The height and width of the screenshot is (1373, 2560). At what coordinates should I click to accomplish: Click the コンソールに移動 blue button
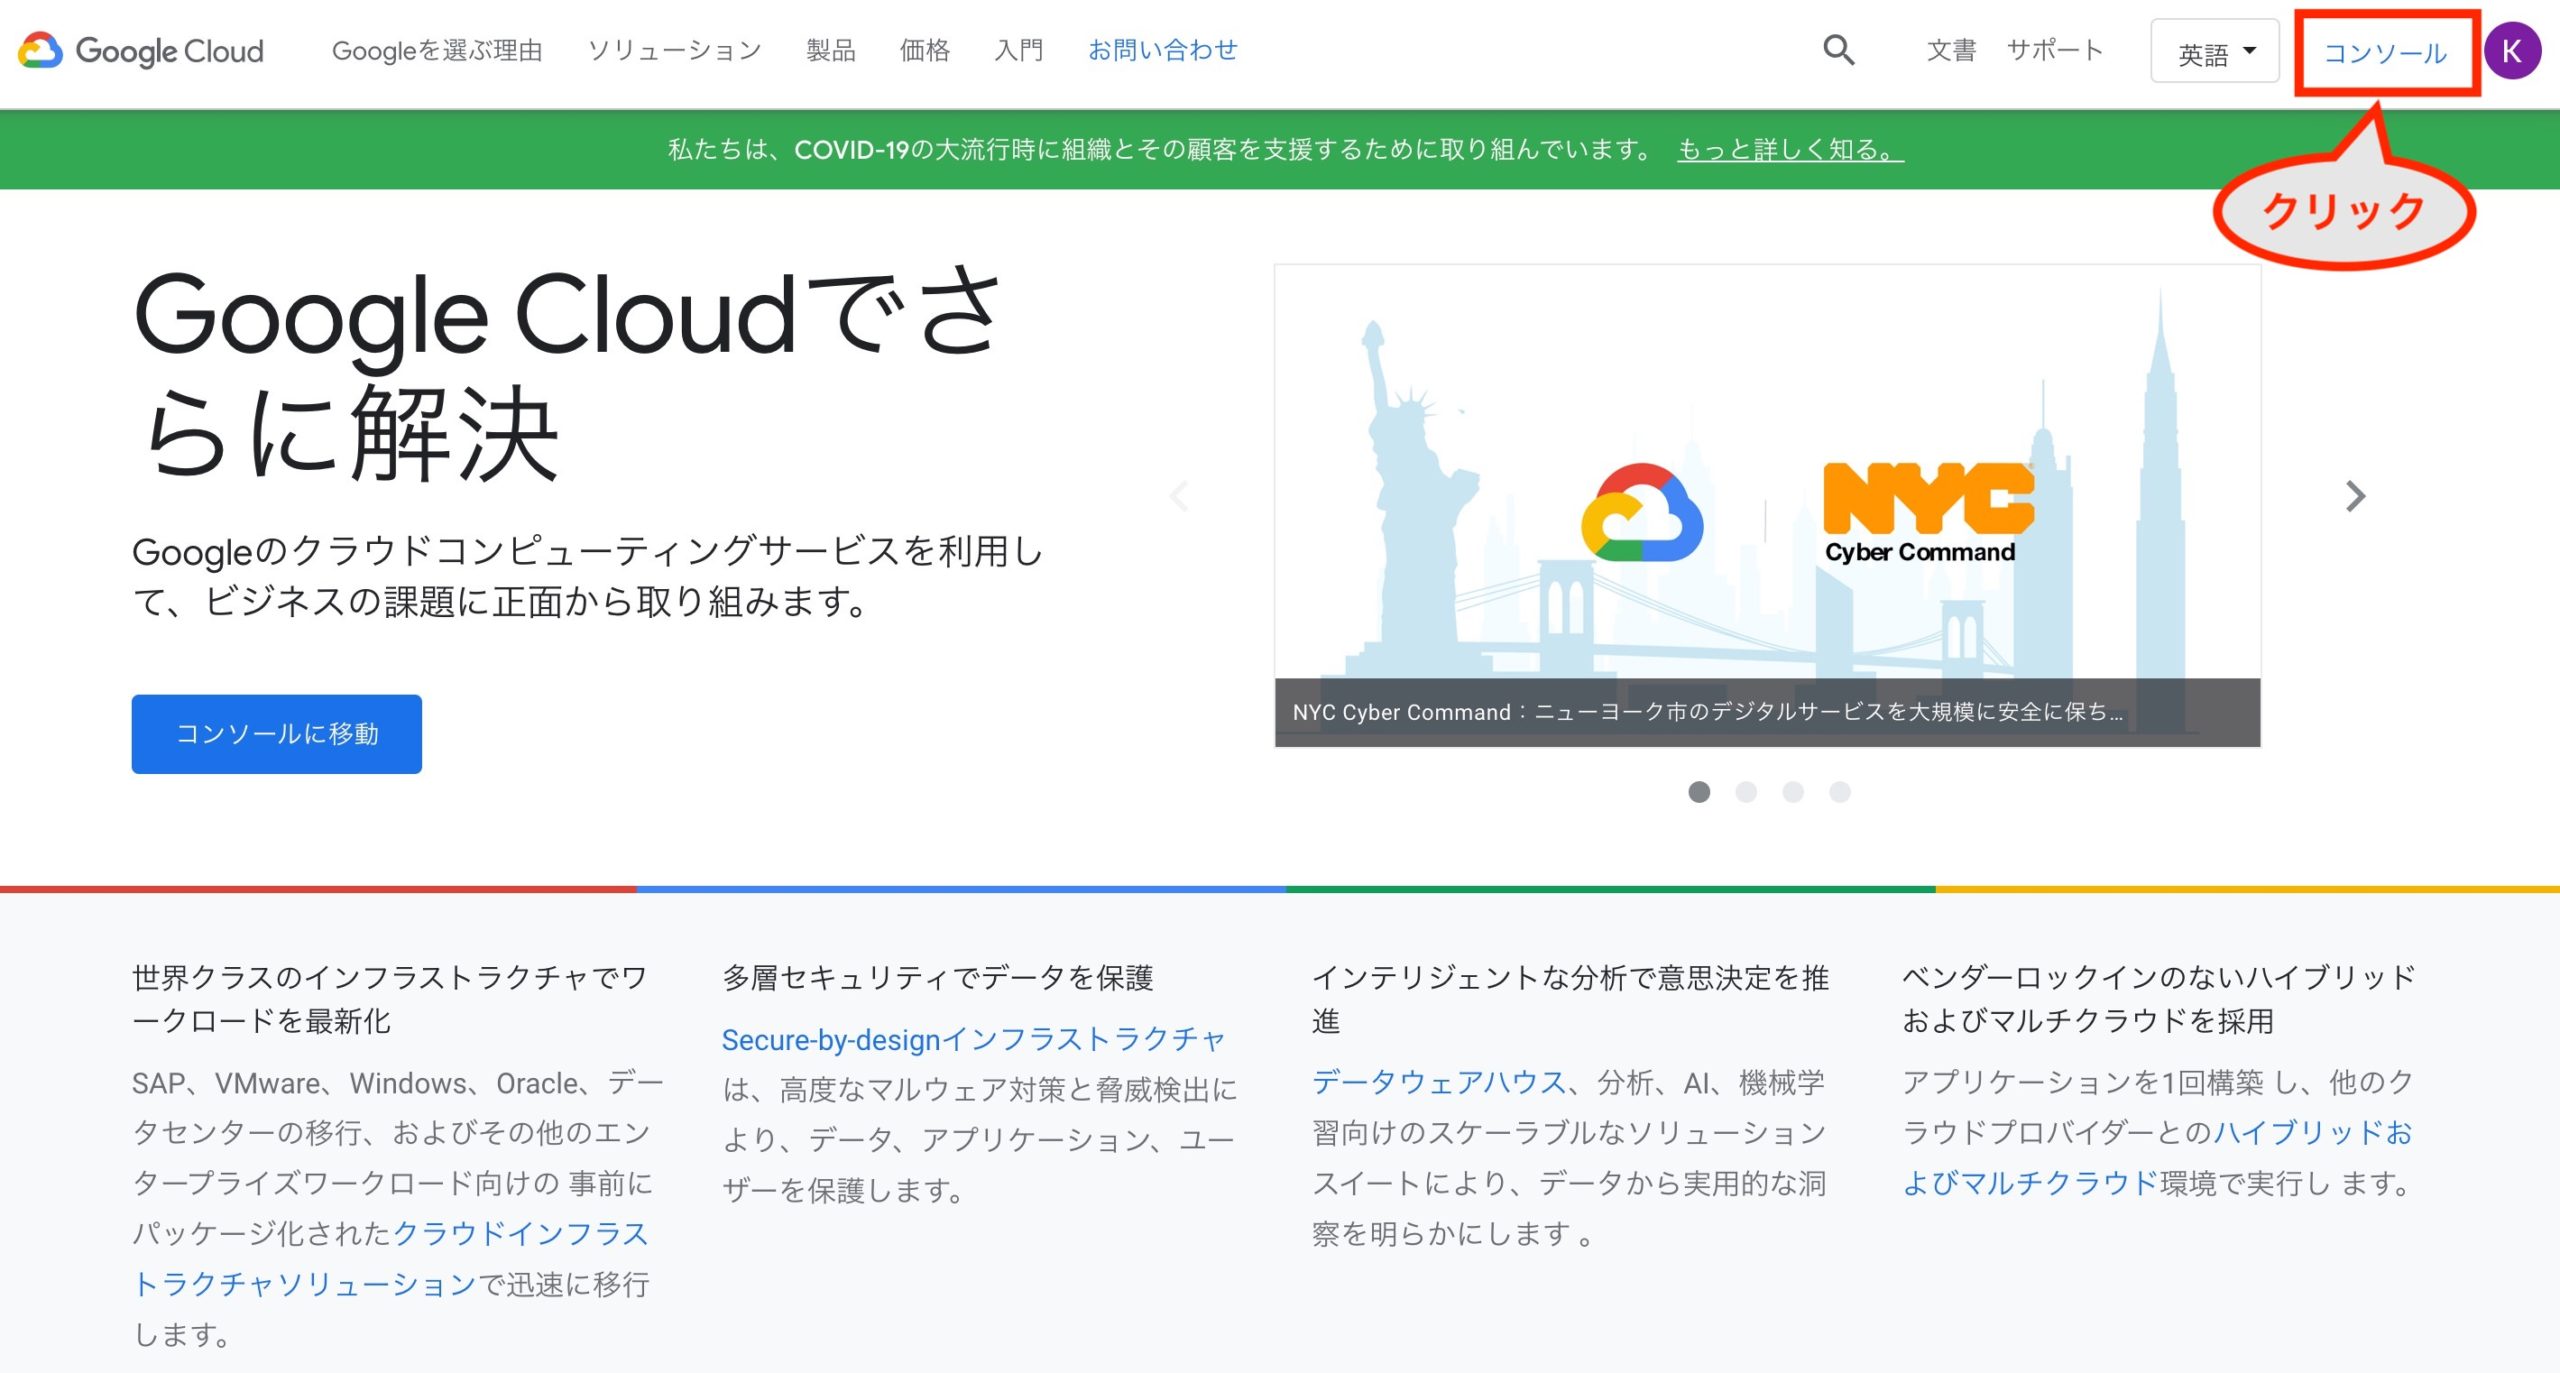click(x=277, y=734)
